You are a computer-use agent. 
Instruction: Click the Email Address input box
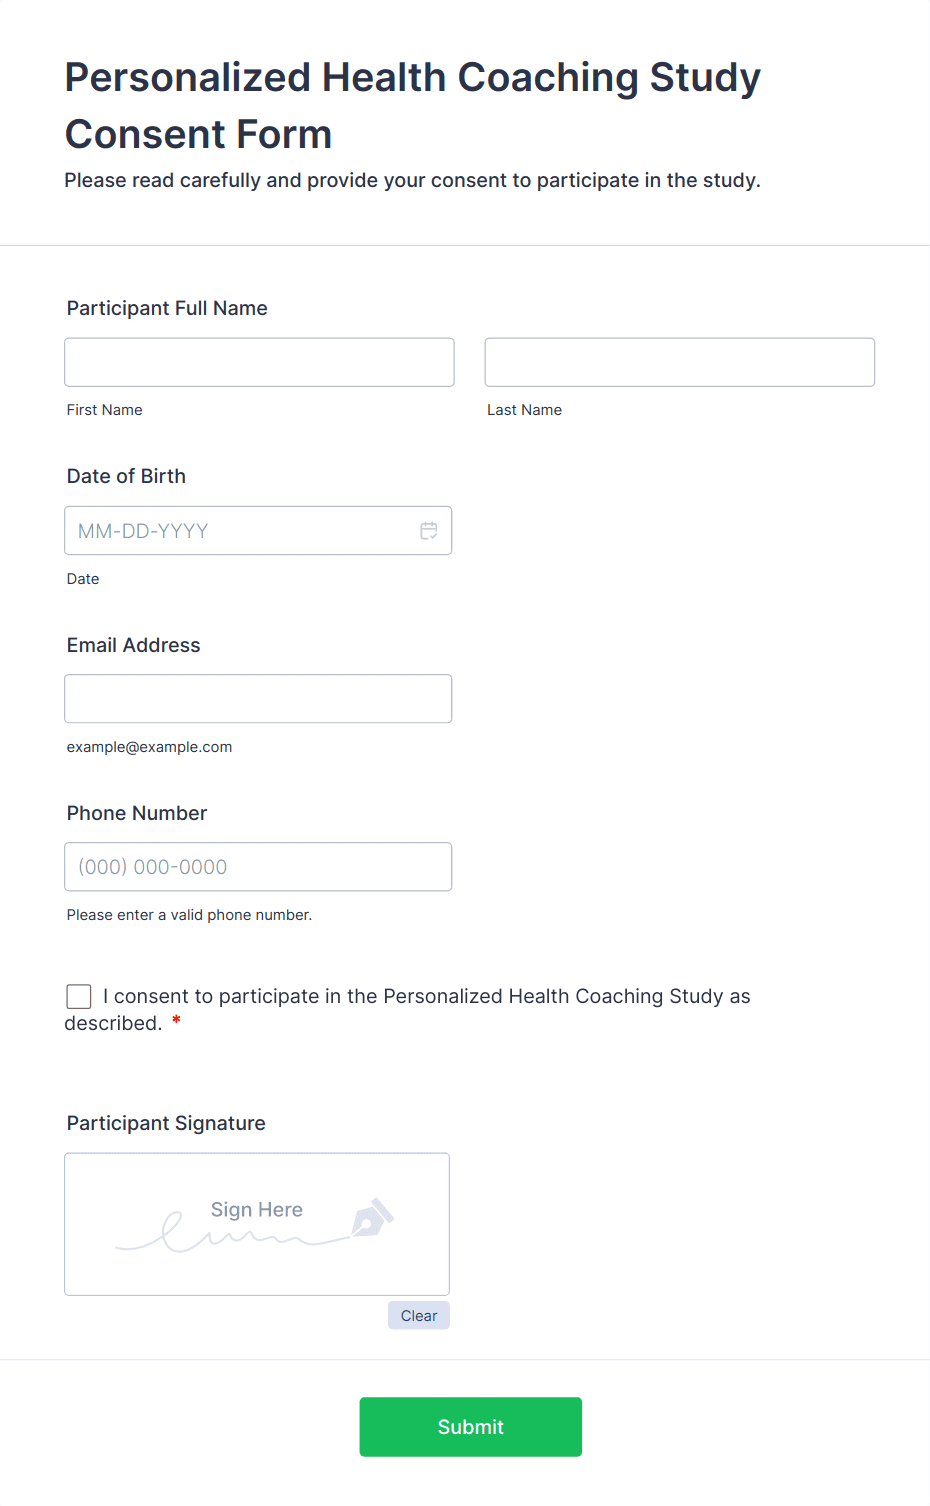pyautogui.click(x=258, y=699)
